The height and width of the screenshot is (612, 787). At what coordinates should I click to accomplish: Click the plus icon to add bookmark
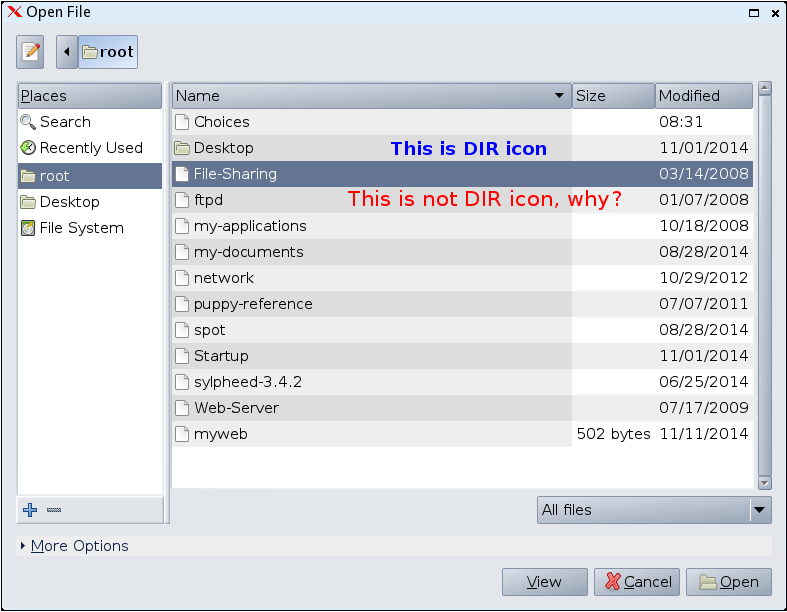pos(30,510)
